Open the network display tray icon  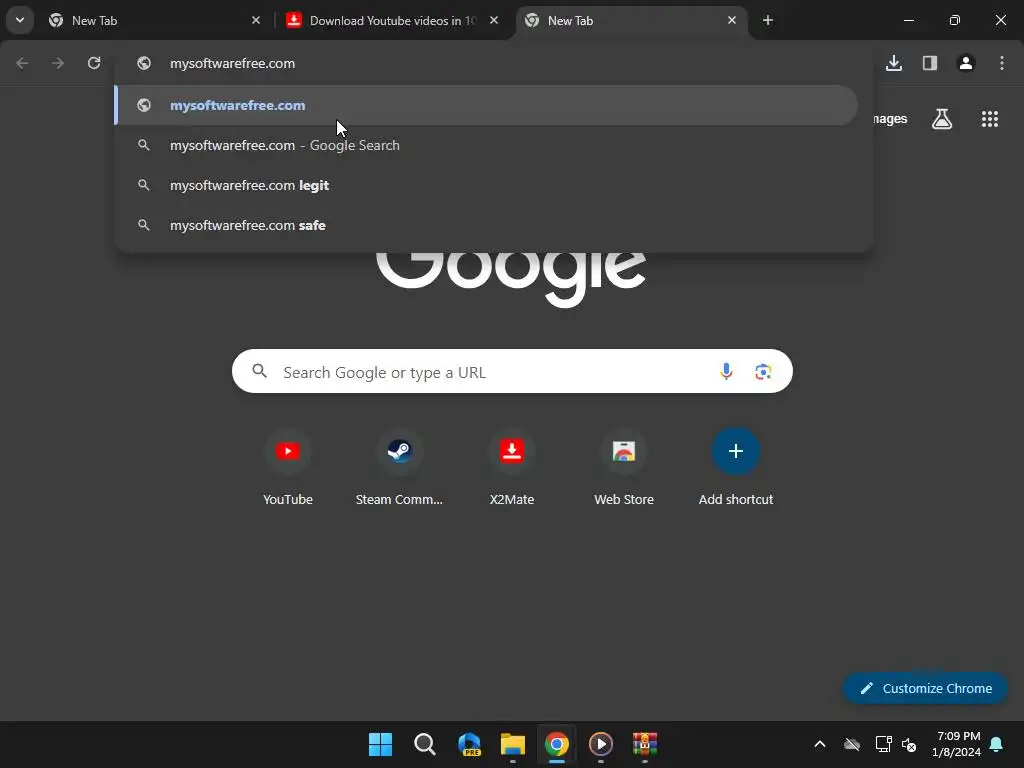tap(883, 744)
